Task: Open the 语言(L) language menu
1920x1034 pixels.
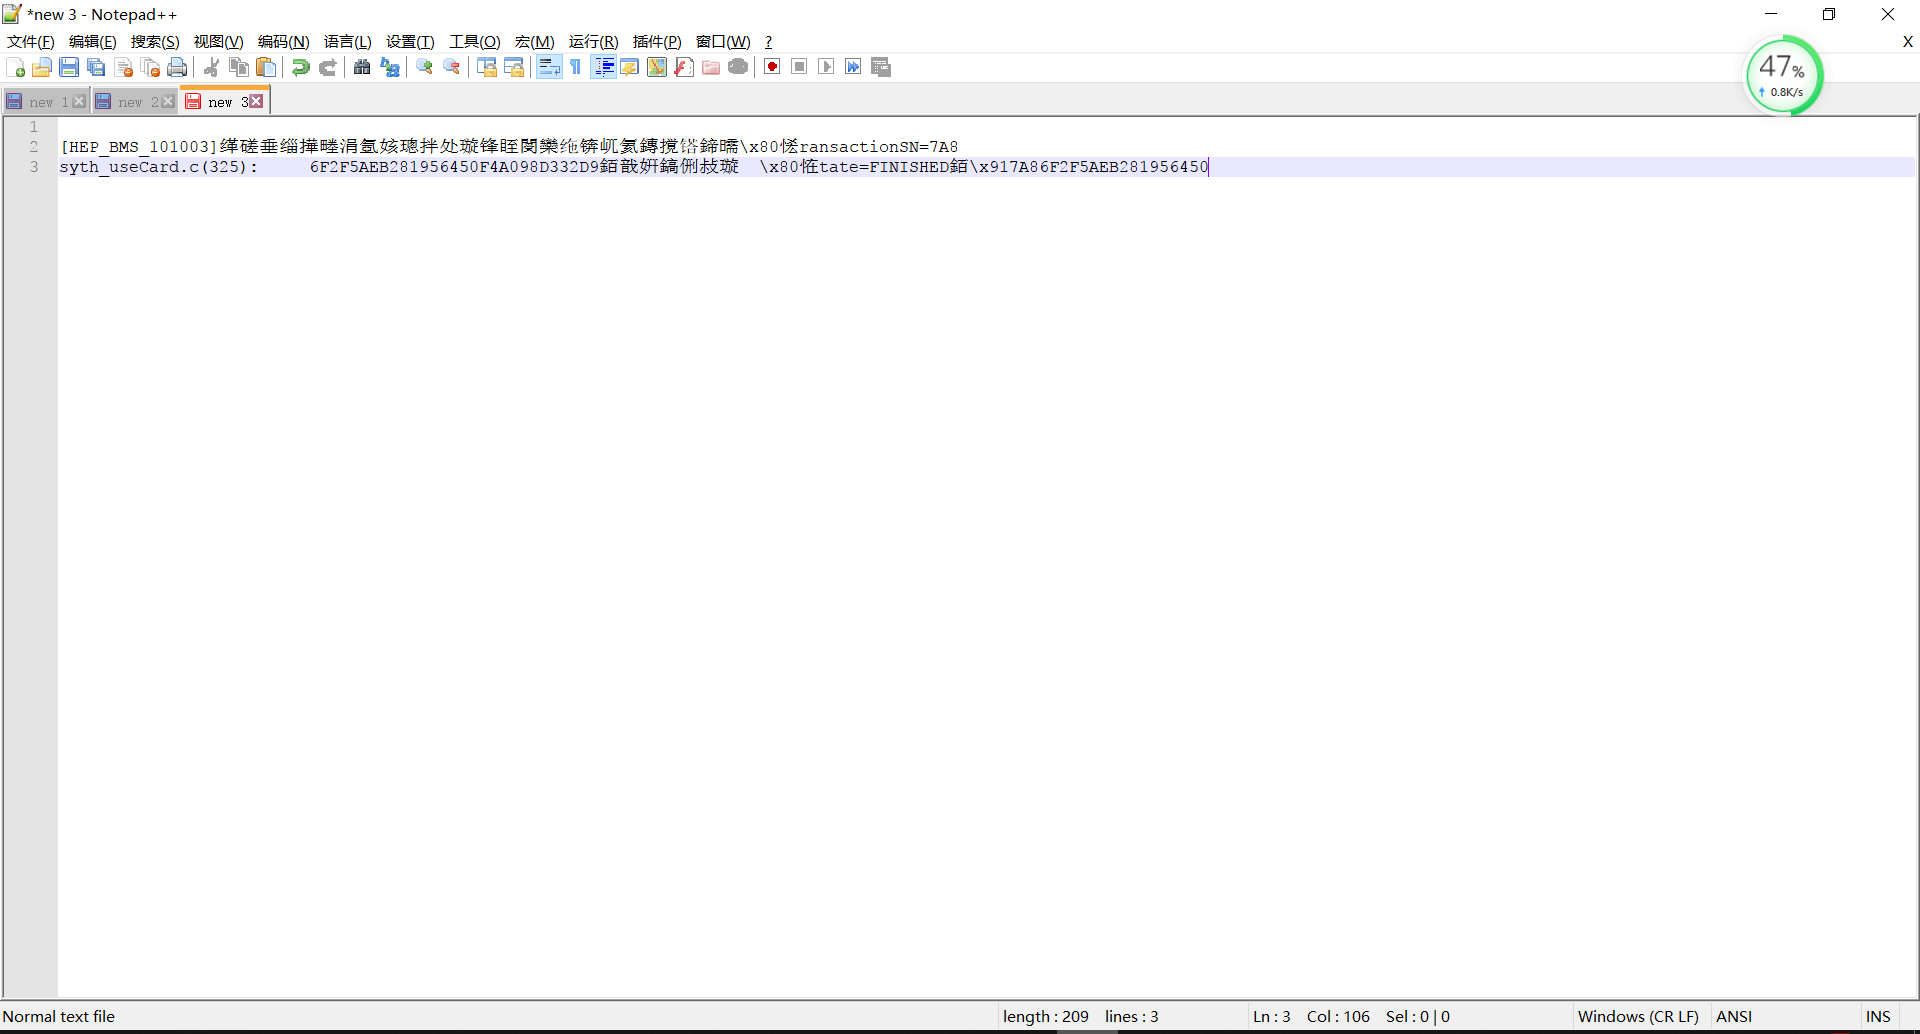Action: tap(347, 41)
